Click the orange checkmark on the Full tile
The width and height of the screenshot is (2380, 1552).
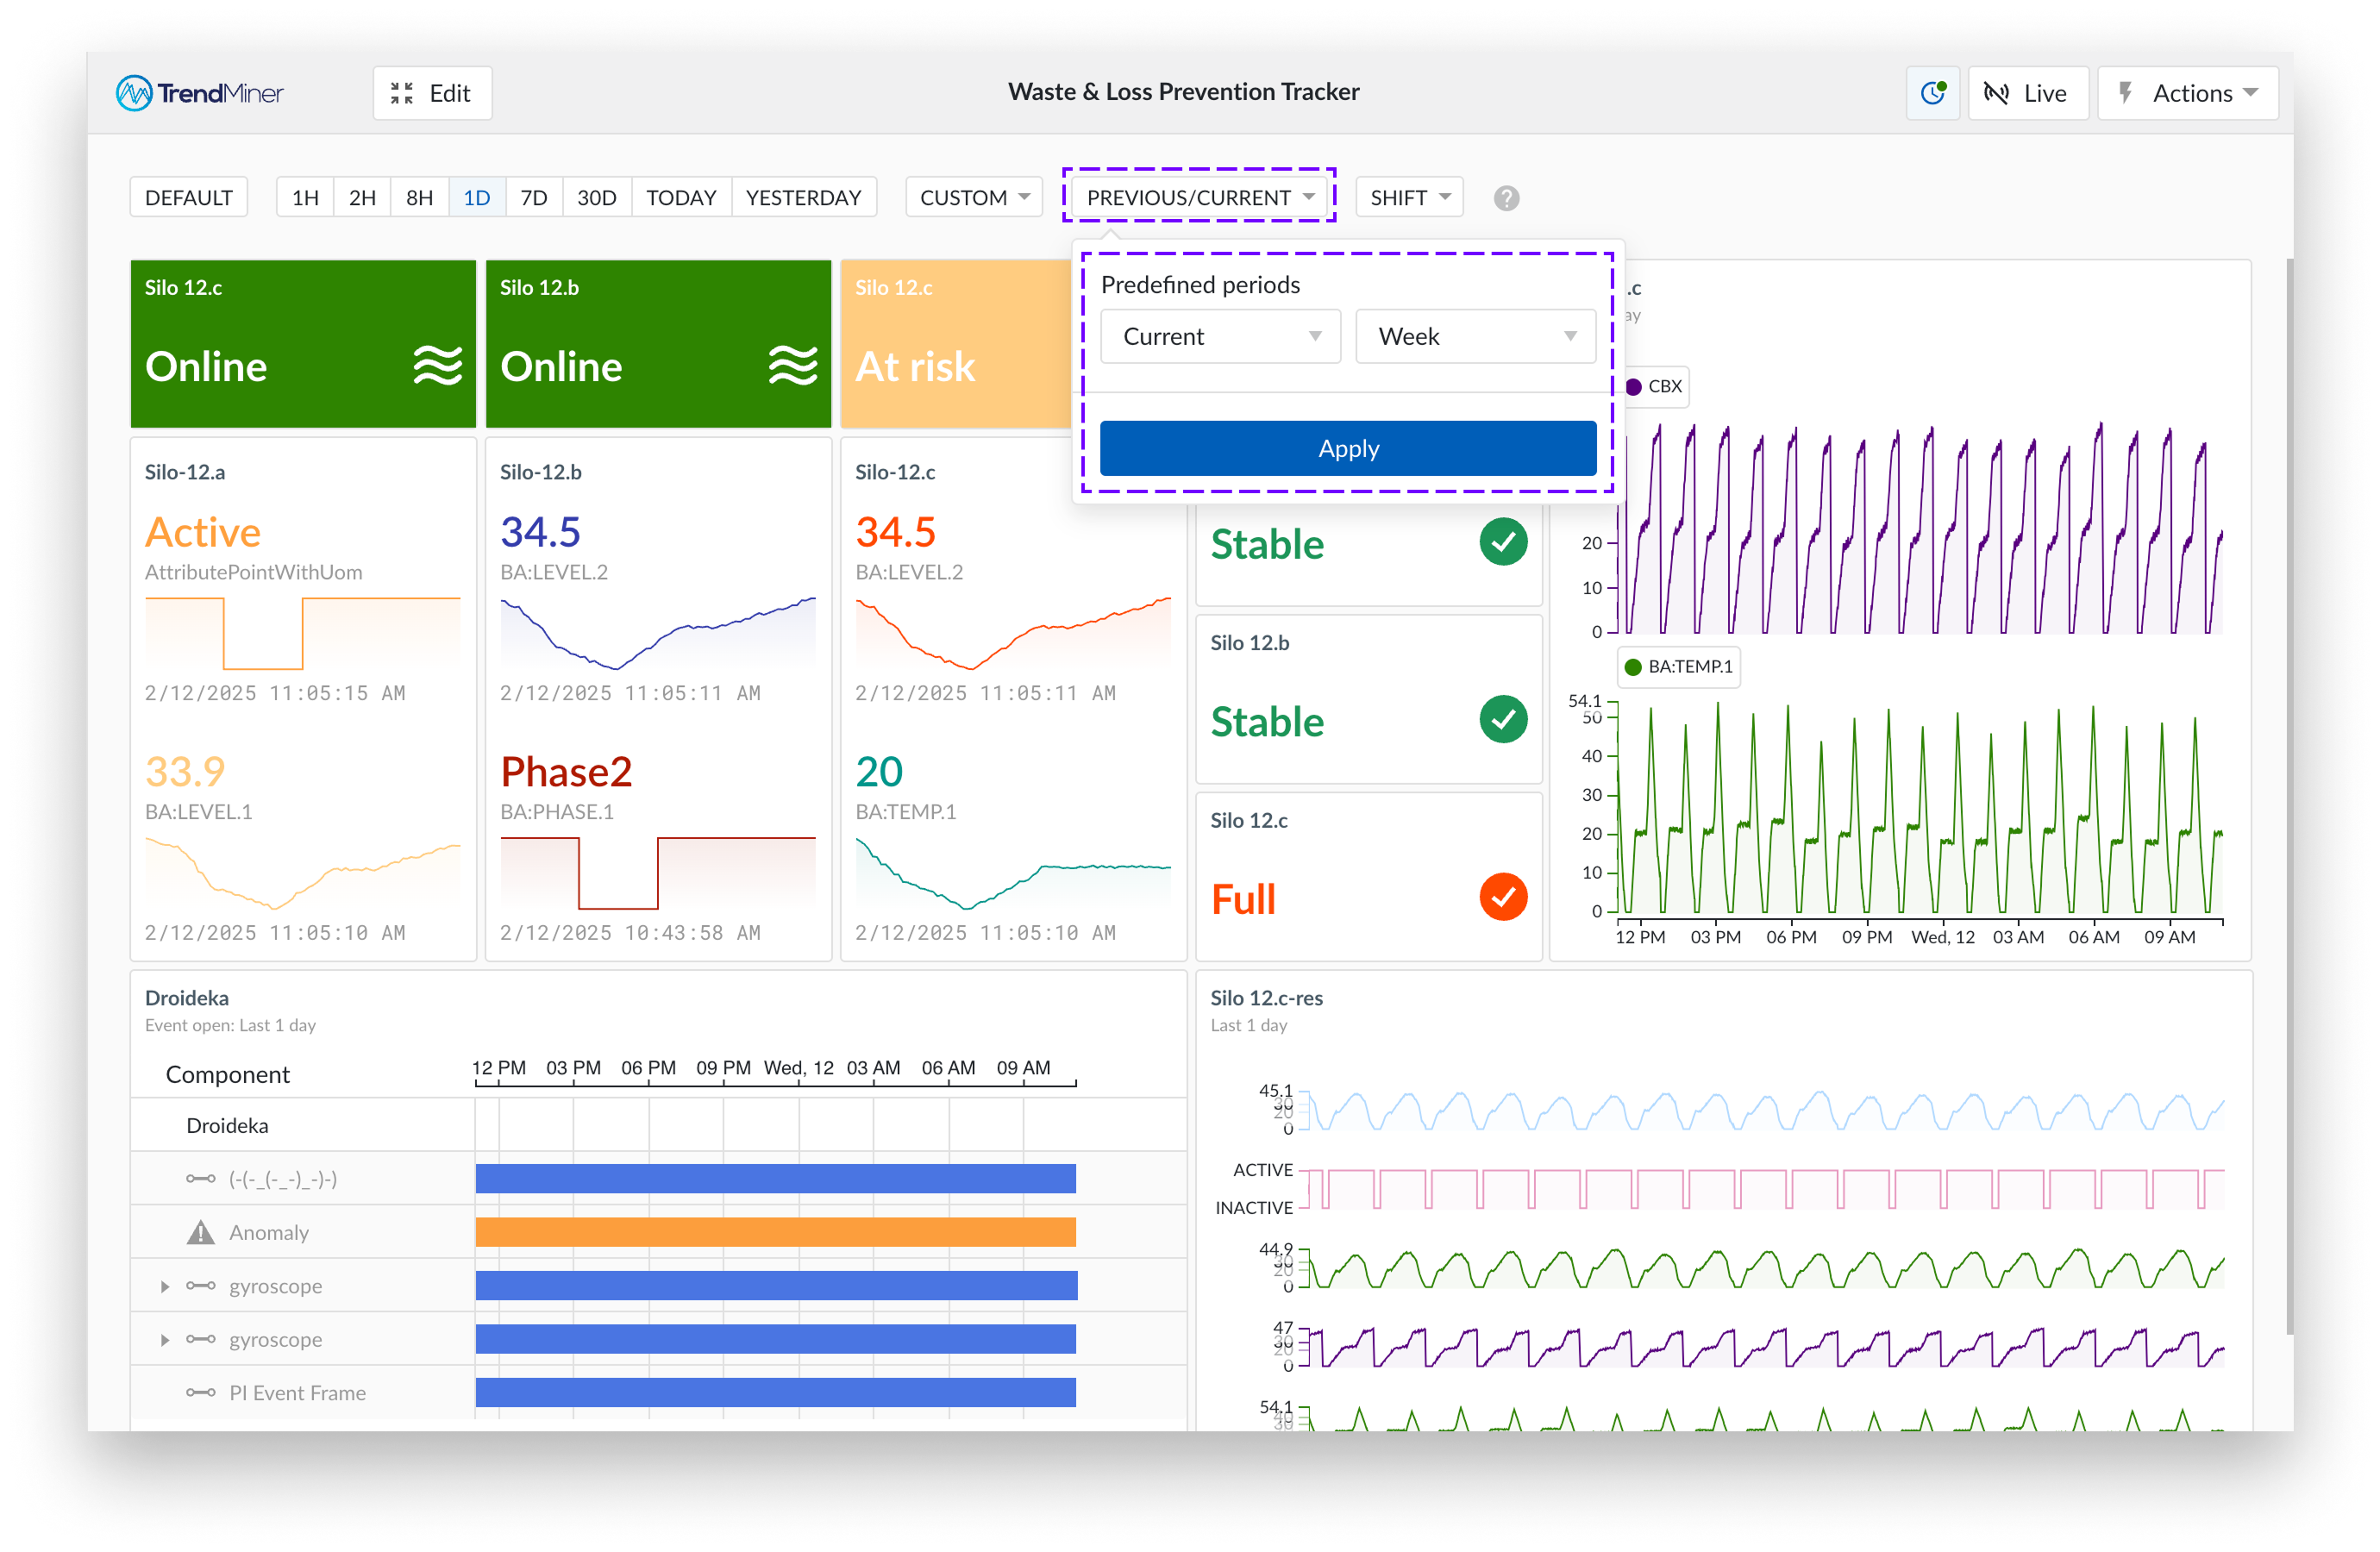1502,897
